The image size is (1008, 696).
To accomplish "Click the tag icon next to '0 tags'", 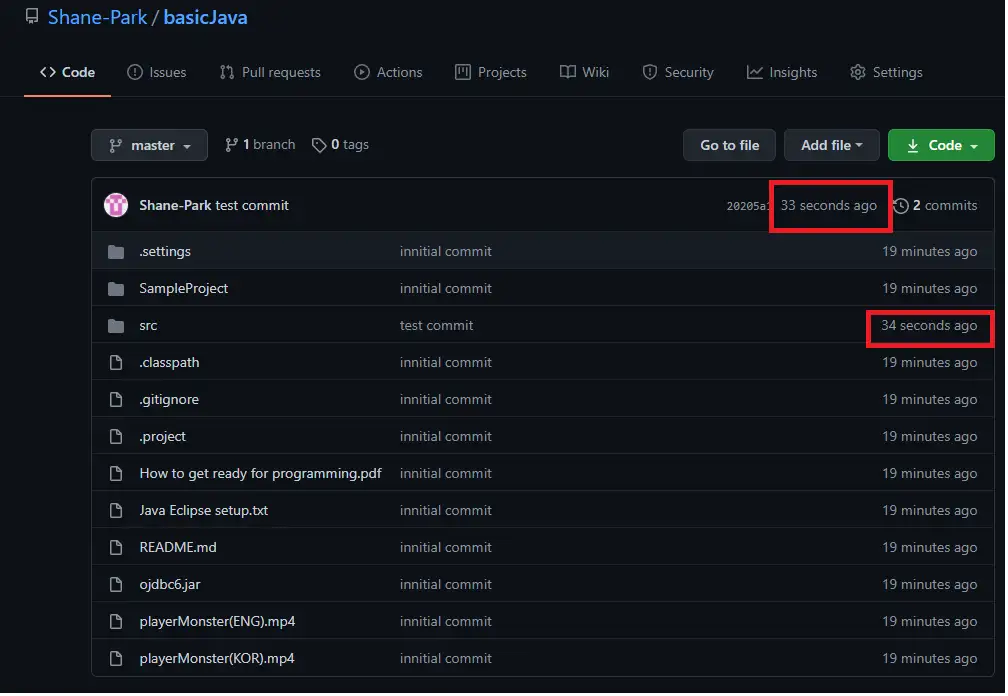I will tap(319, 145).
